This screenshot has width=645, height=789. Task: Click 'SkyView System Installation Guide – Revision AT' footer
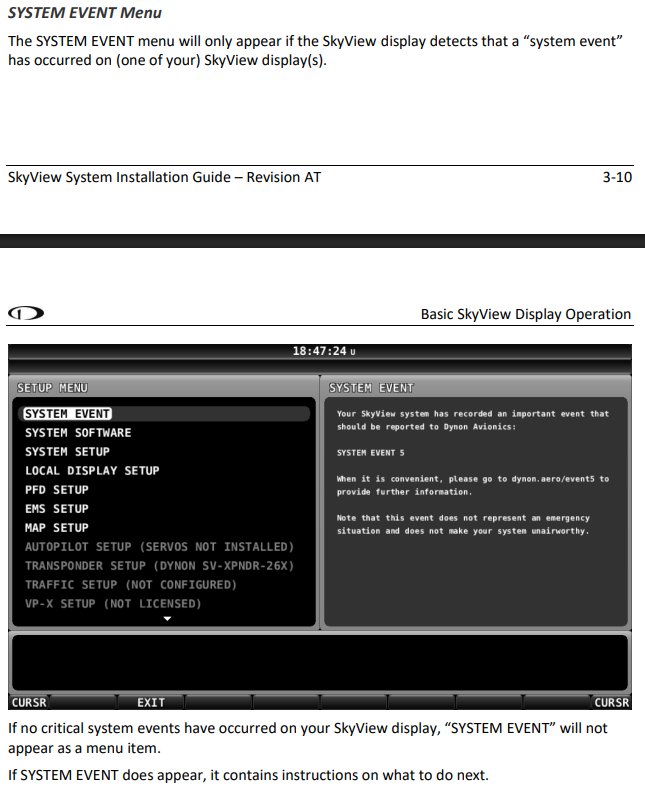[164, 177]
